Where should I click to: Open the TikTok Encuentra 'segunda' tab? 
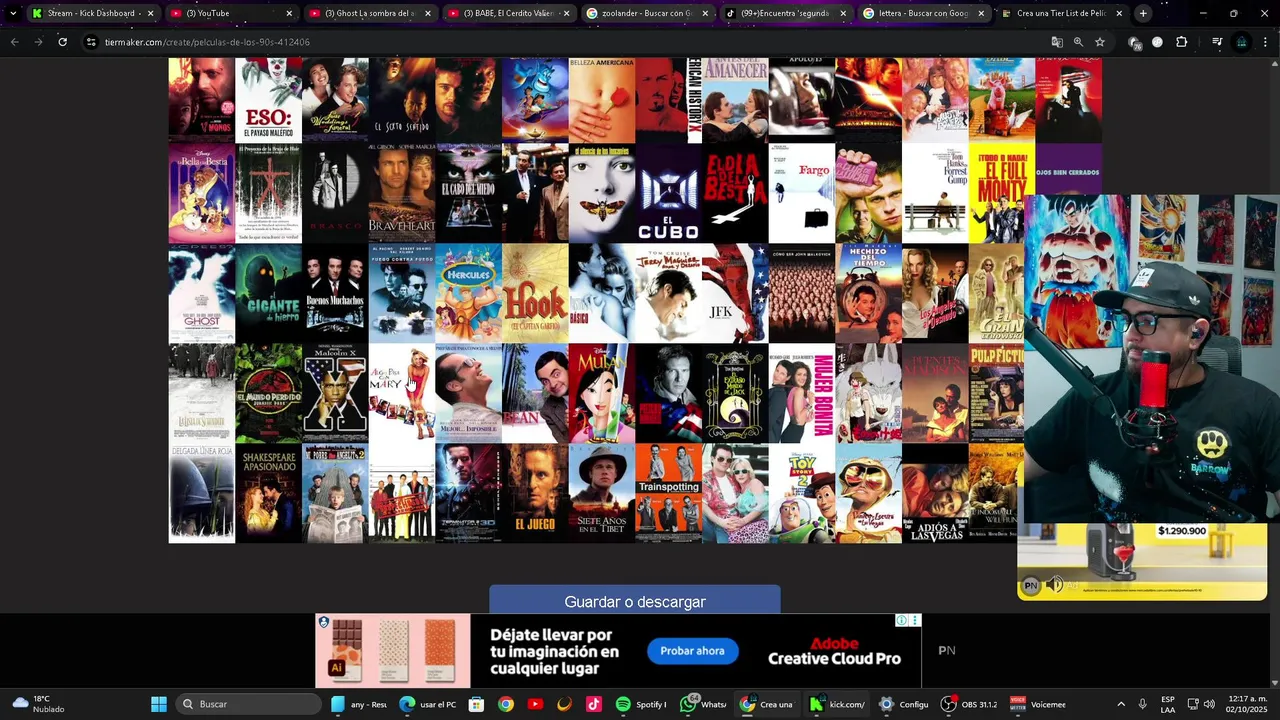(787, 13)
